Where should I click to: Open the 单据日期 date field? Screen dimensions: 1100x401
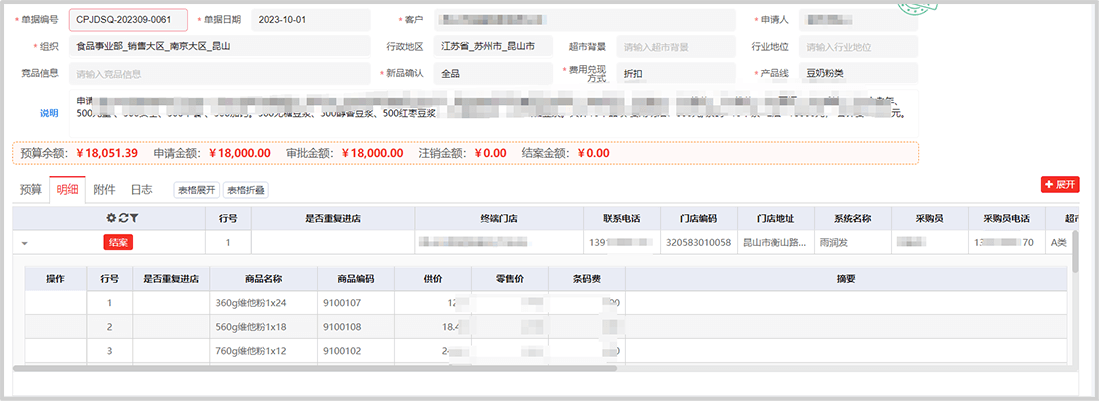coord(308,20)
